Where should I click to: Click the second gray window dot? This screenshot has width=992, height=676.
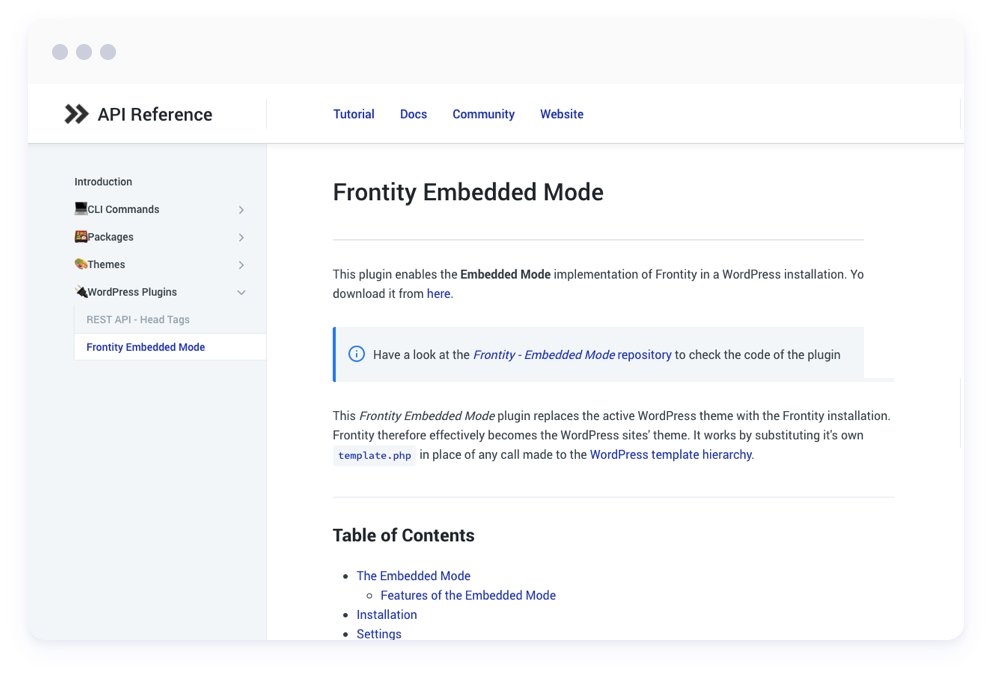(x=84, y=52)
